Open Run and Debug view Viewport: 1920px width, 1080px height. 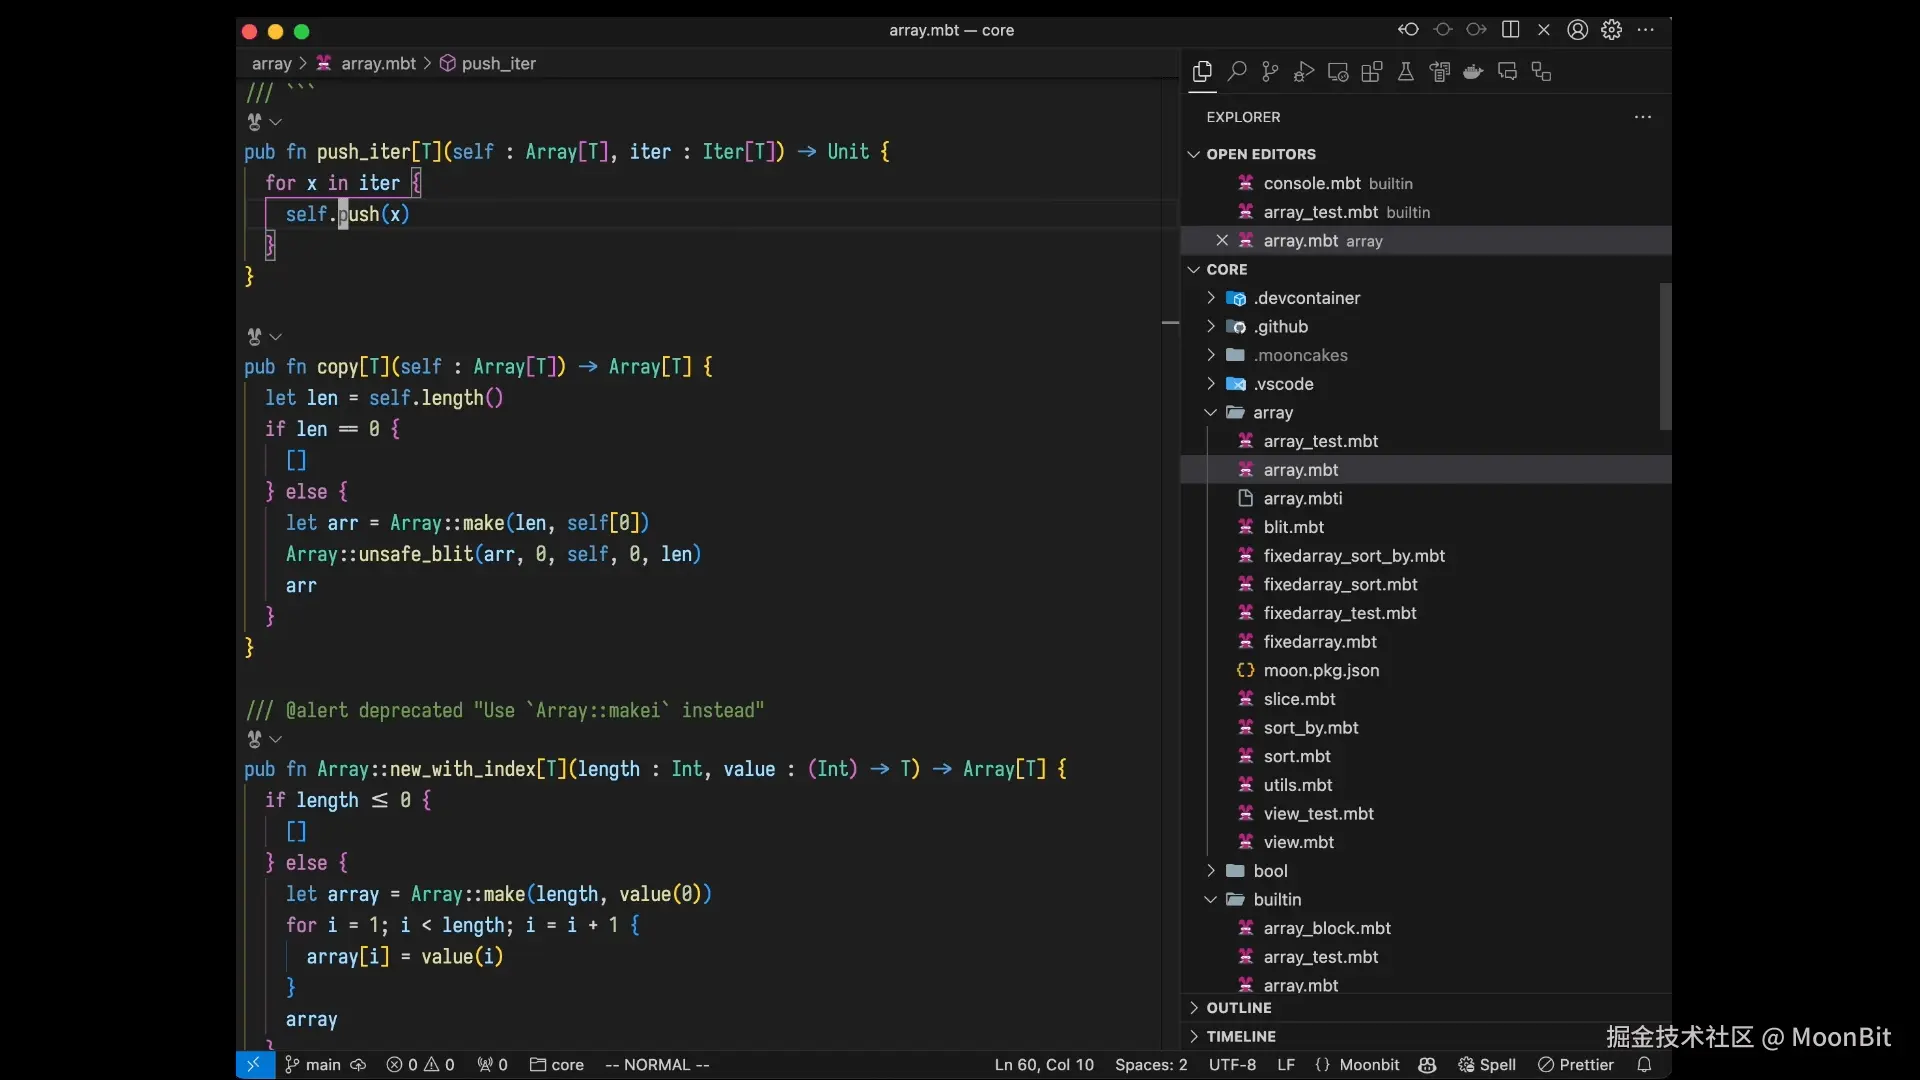click(x=1304, y=72)
